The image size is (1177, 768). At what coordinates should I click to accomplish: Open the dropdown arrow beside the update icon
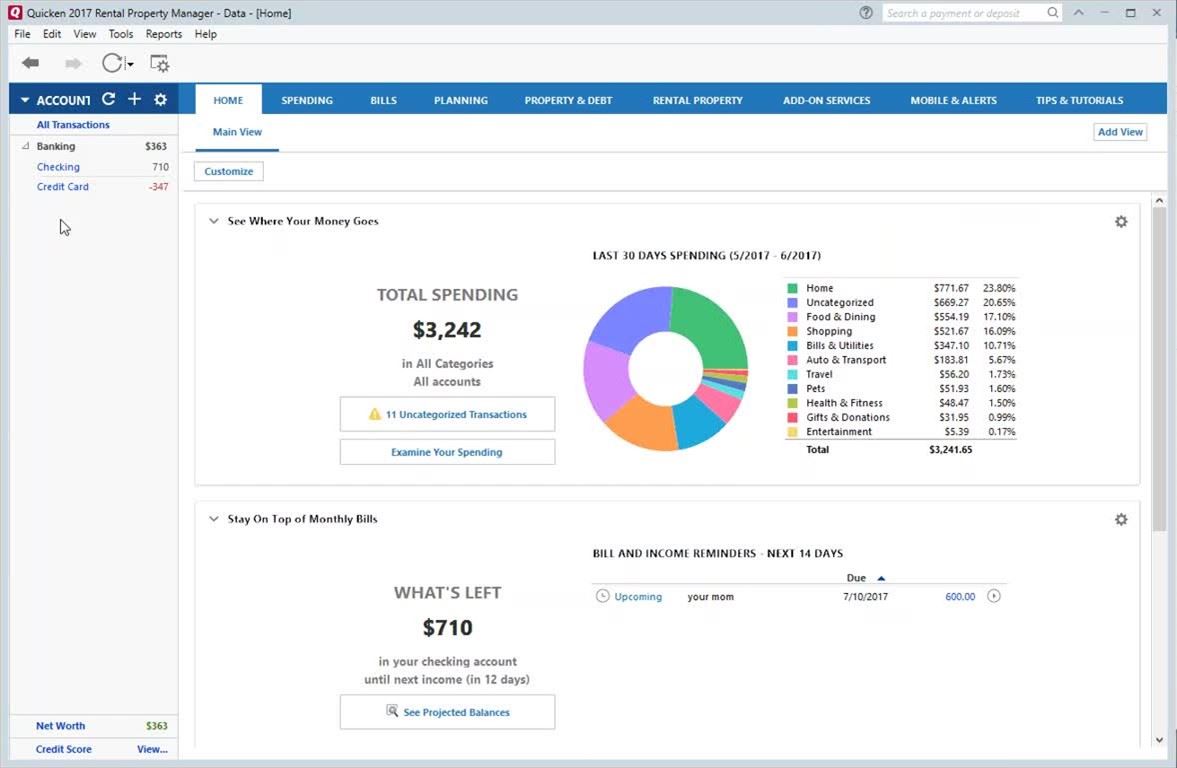(x=130, y=65)
